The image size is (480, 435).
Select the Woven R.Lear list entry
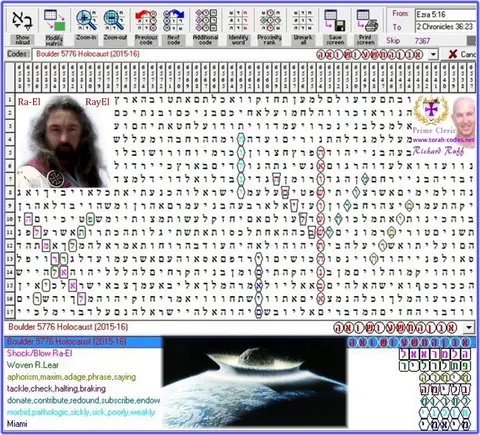tap(33, 365)
